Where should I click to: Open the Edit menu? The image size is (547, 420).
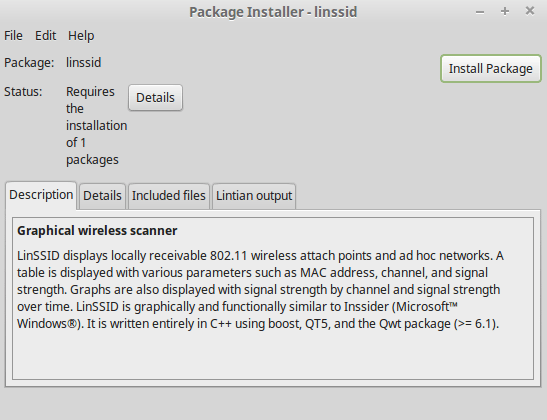click(x=45, y=36)
